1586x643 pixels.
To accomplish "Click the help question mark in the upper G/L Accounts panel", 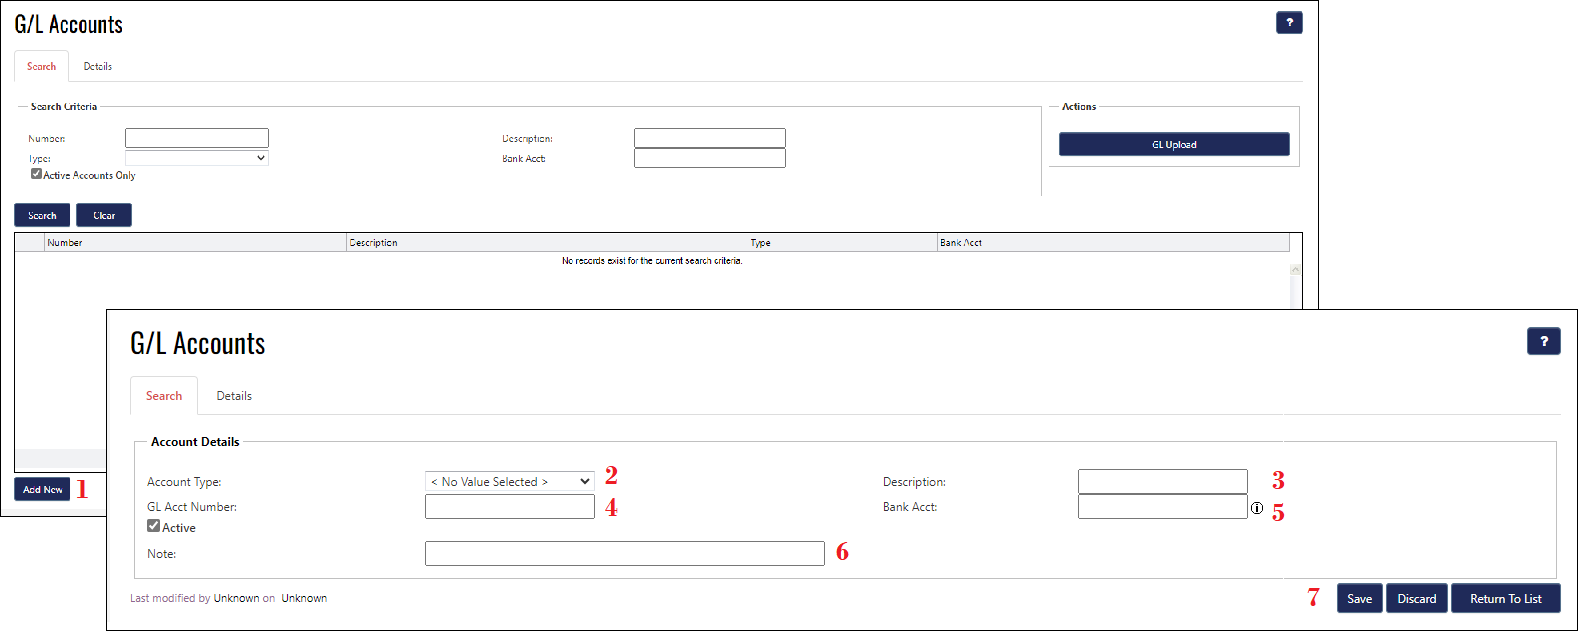I will 1289,22.
